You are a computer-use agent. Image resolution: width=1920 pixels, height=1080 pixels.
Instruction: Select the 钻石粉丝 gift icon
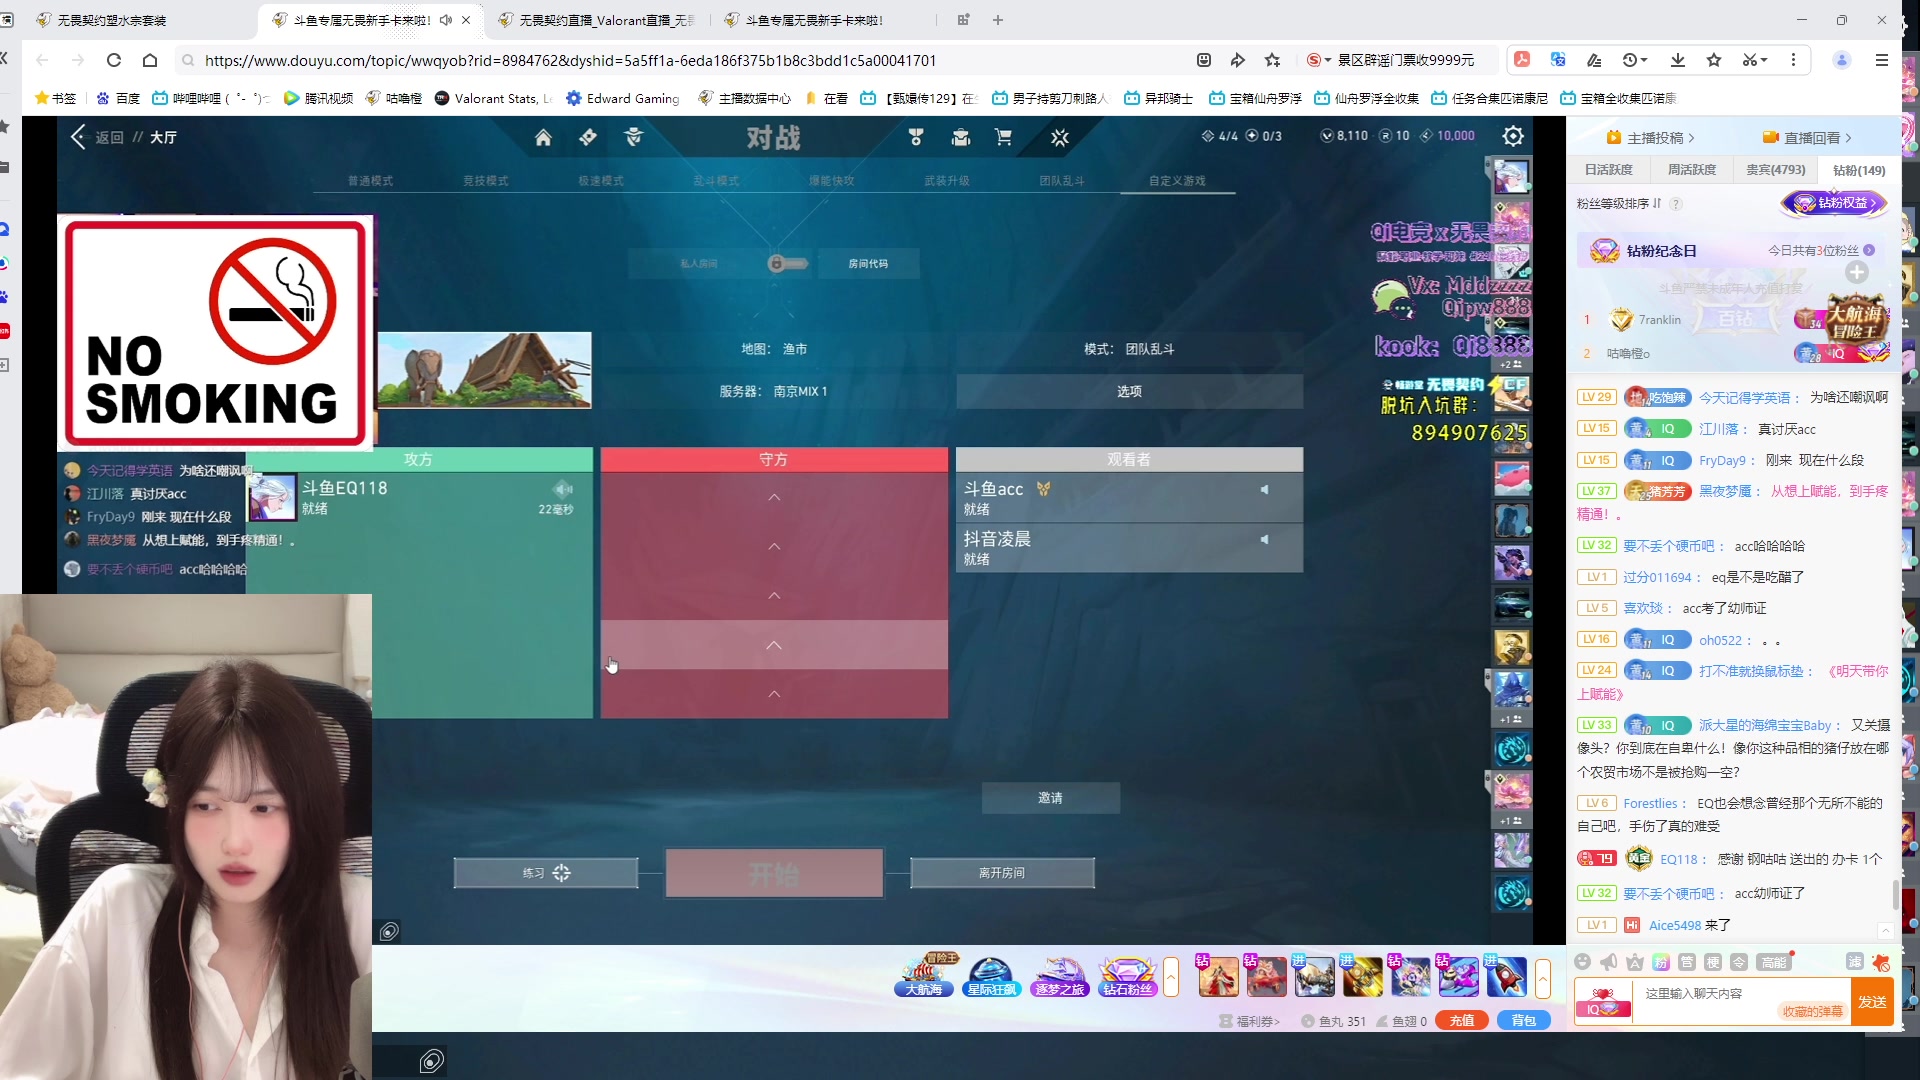click(1127, 976)
